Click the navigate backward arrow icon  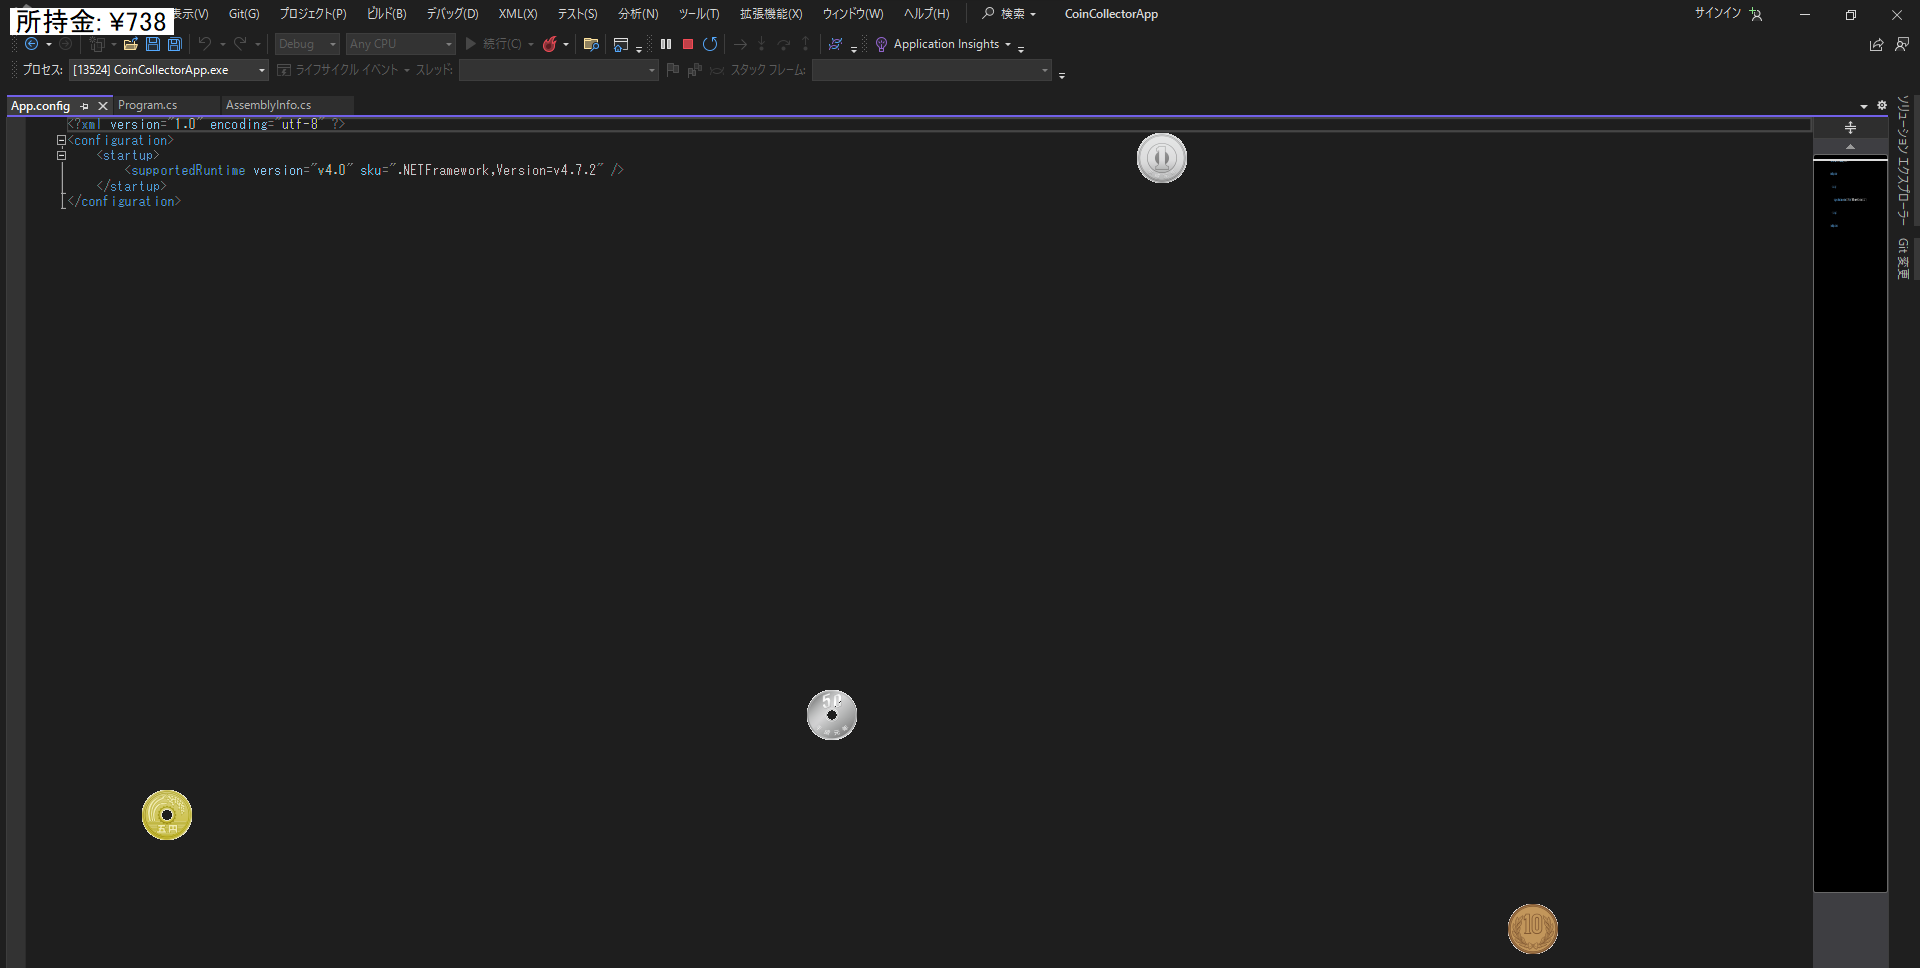[31, 44]
